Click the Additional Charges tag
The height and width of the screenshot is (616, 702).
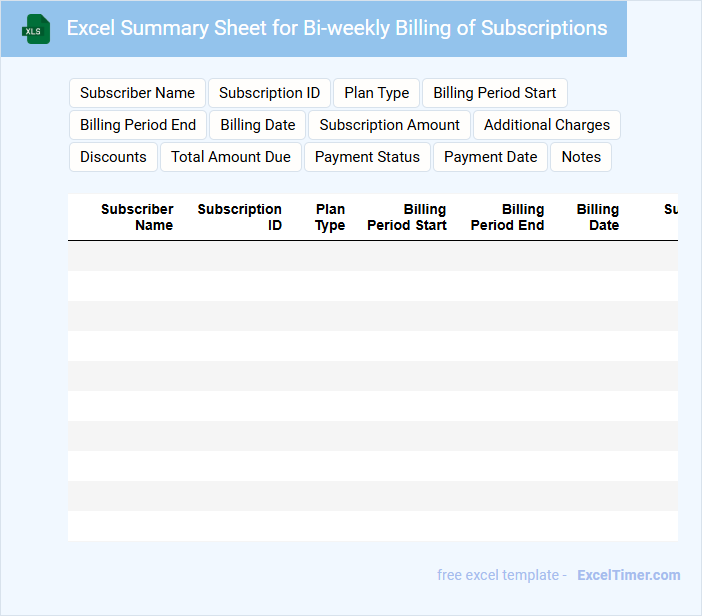(546, 125)
